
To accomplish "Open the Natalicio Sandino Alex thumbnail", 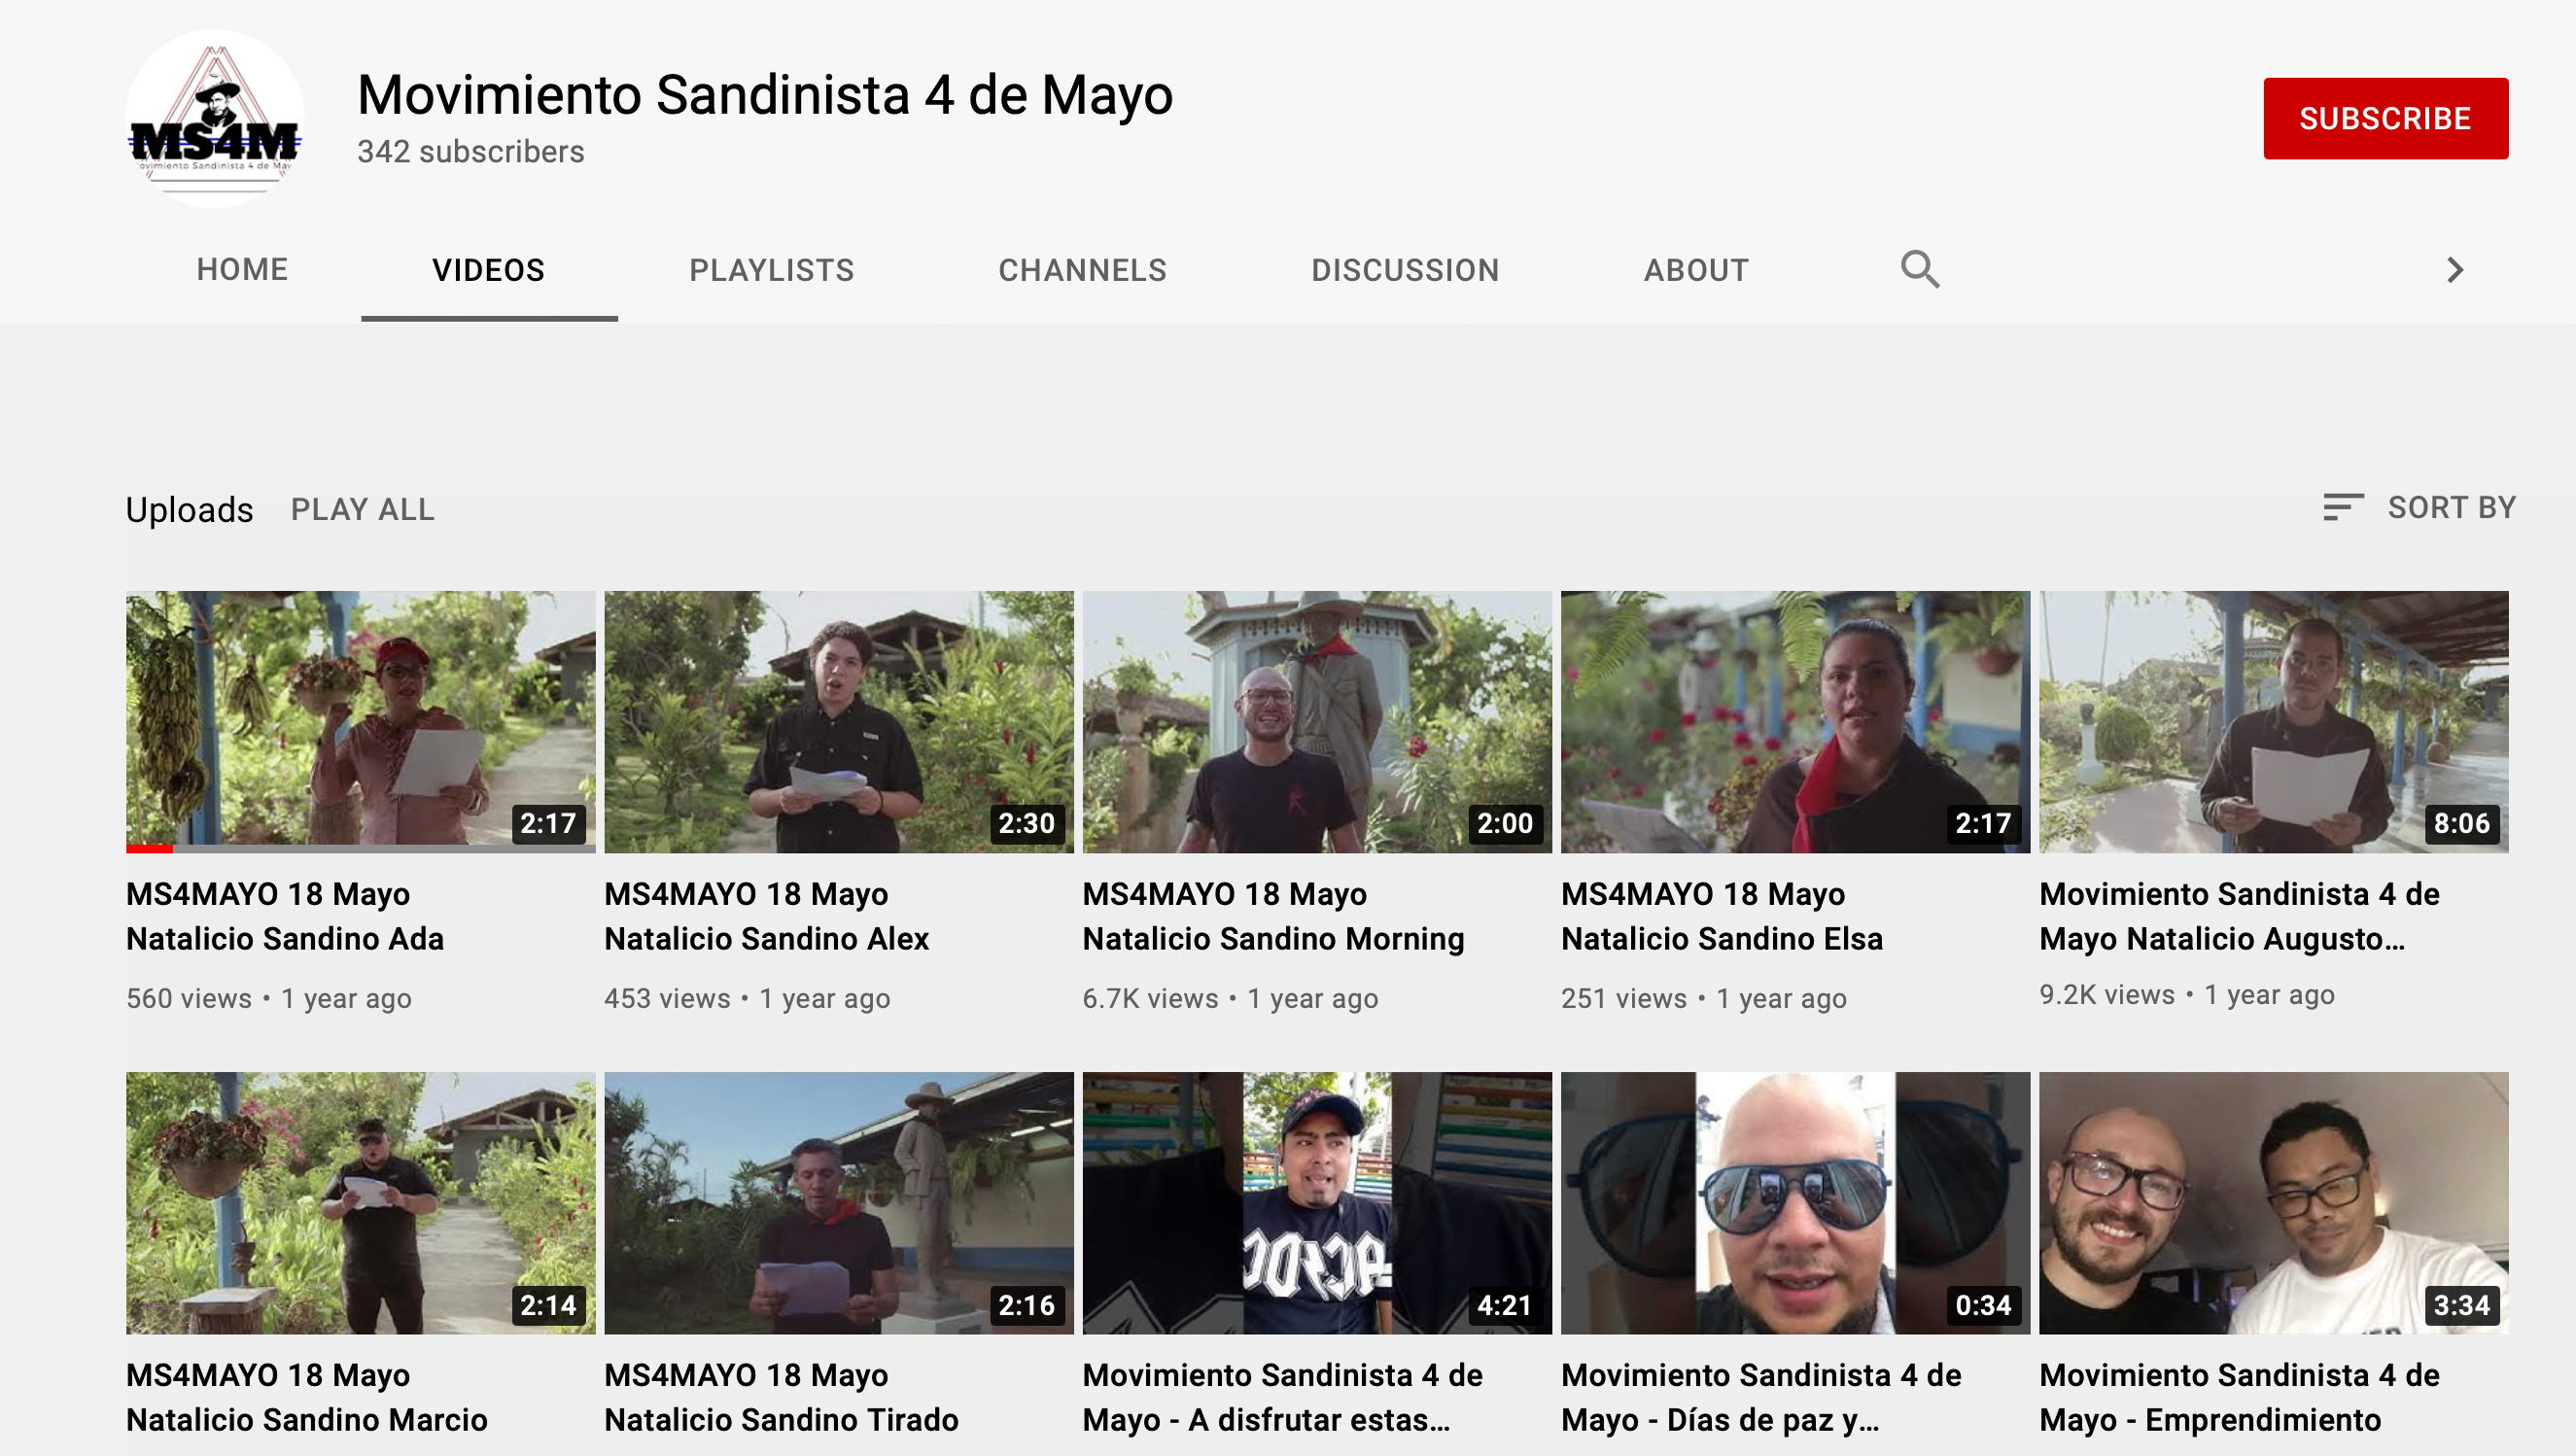I will click(838, 721).
